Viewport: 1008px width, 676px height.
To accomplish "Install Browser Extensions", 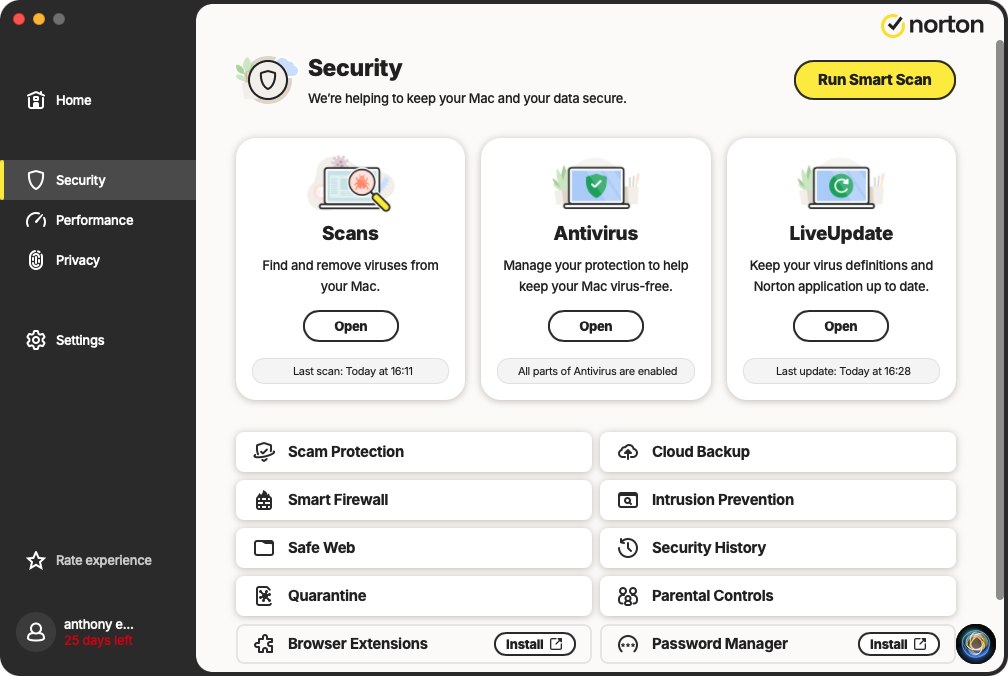I will click(x=534, y=644).
